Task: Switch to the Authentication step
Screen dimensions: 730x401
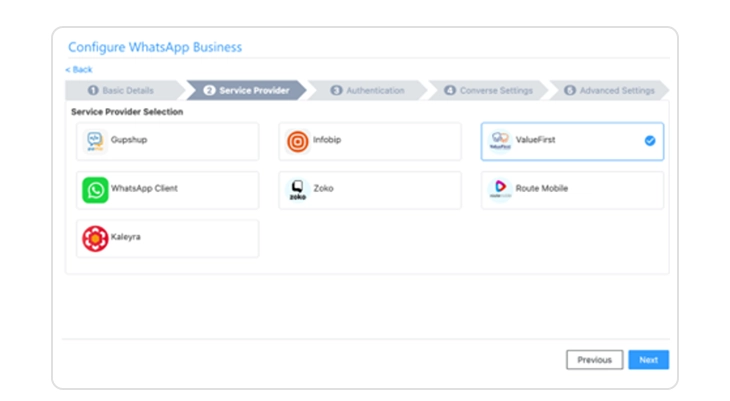Action: coord(368,91)
